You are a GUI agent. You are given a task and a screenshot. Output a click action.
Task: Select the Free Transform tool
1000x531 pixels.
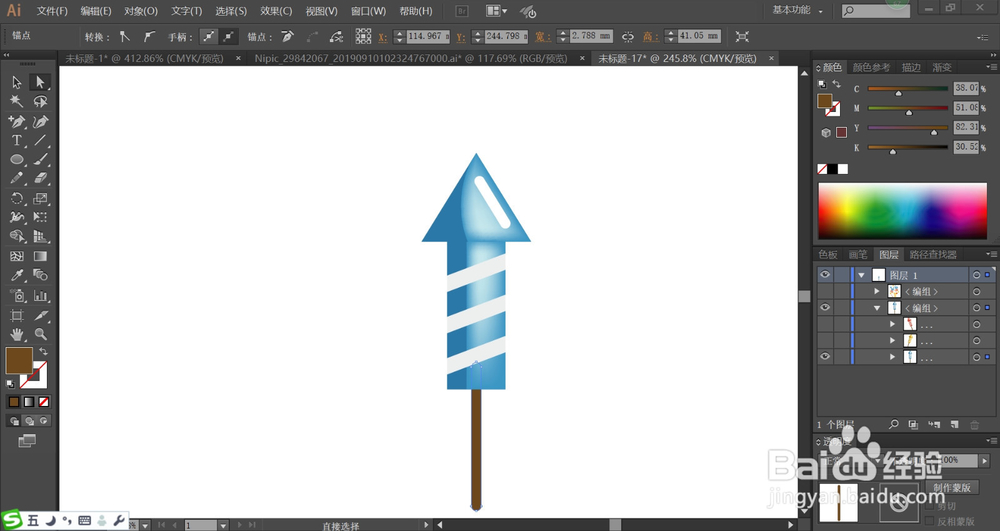tap(40, 217)
